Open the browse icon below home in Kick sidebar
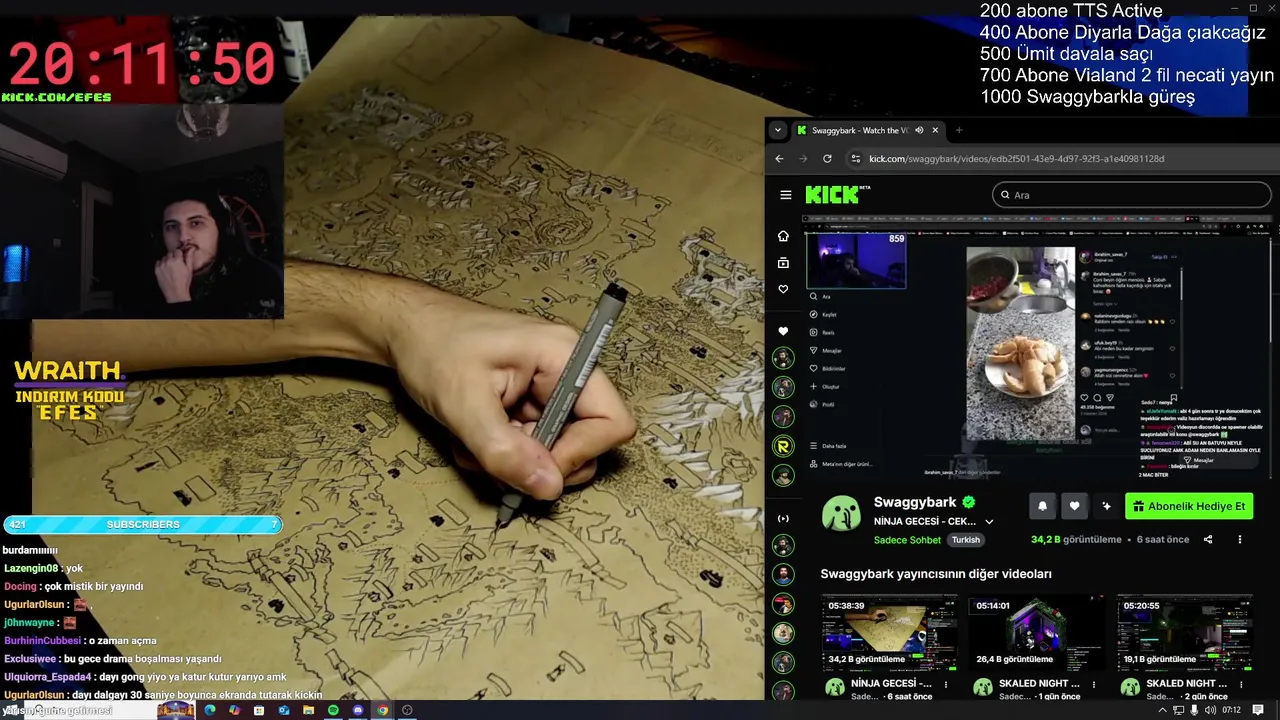 pos(783,263)
